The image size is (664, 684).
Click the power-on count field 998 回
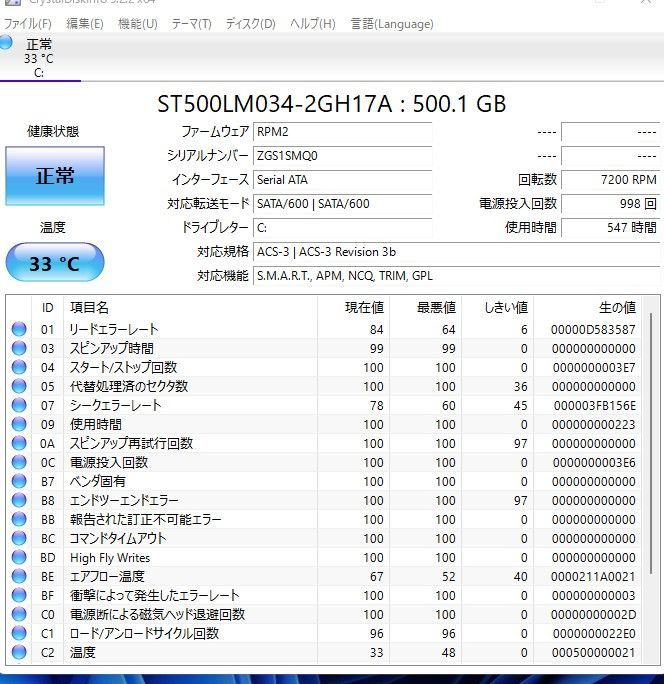pos(610,204)
